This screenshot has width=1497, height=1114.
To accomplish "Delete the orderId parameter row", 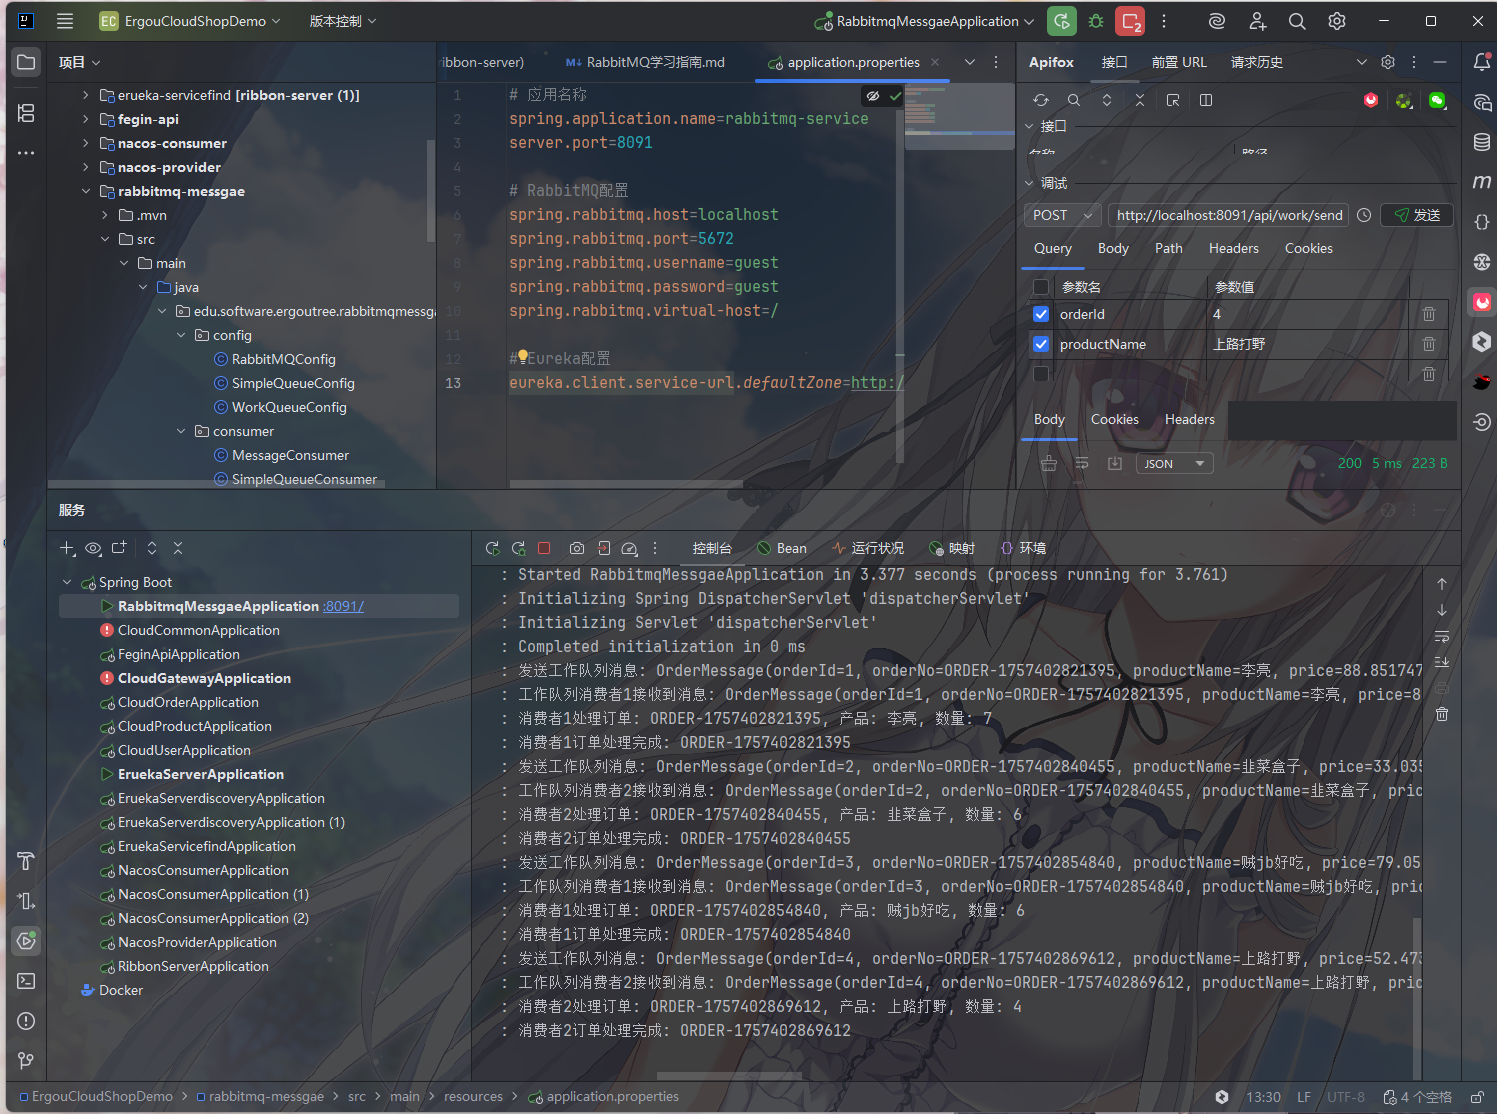I will [x=1429, y=314].
